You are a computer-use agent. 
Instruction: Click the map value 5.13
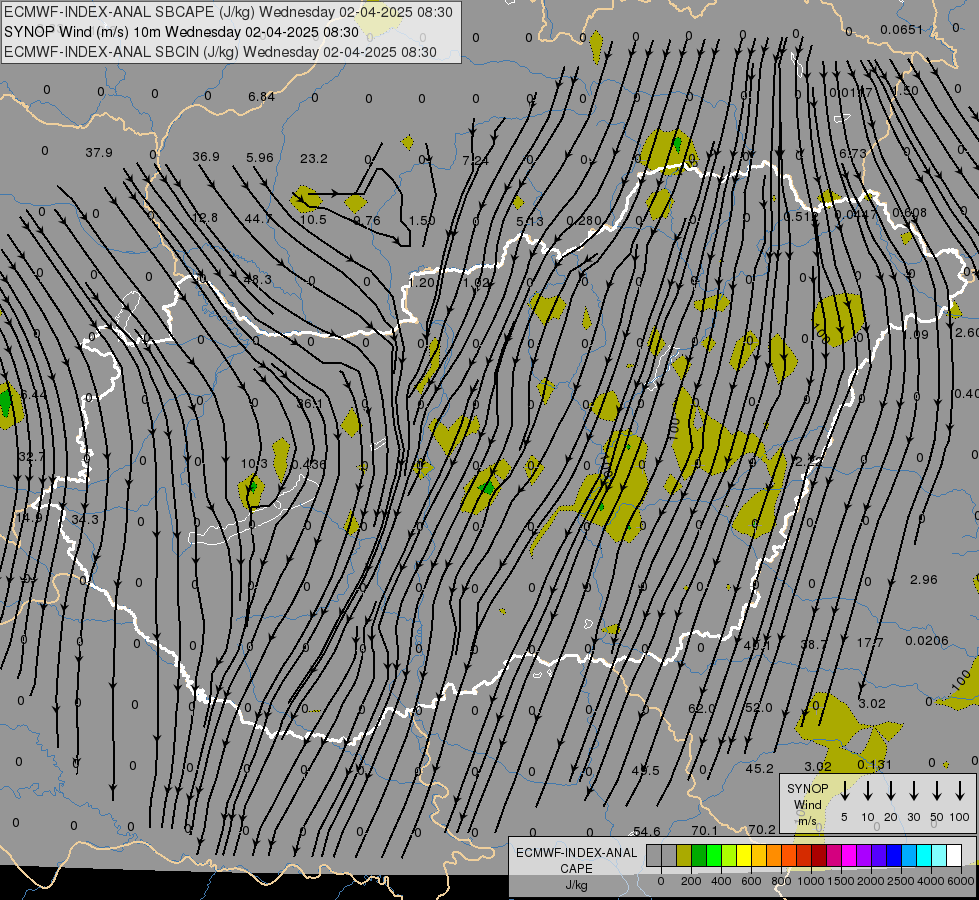529,222
